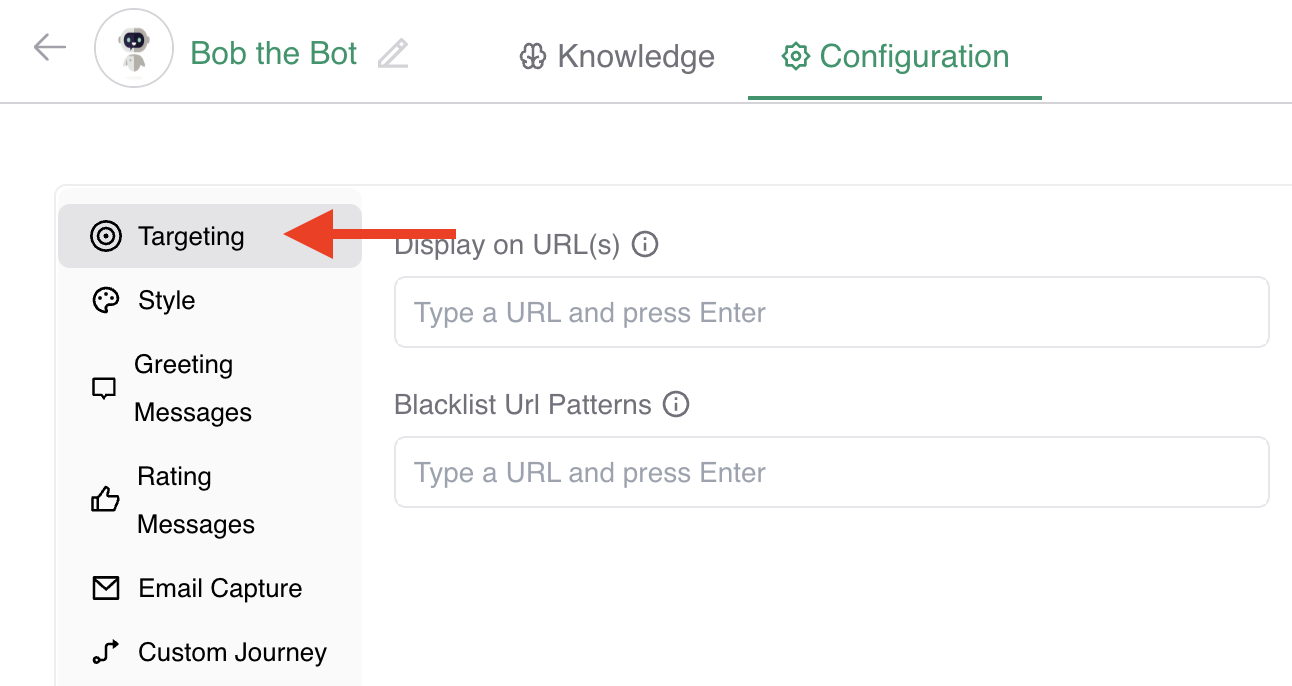This screenshot has width=1292, height=686.
Task: Select Targeting in the sidebar
Action: [x=191, y=236]
